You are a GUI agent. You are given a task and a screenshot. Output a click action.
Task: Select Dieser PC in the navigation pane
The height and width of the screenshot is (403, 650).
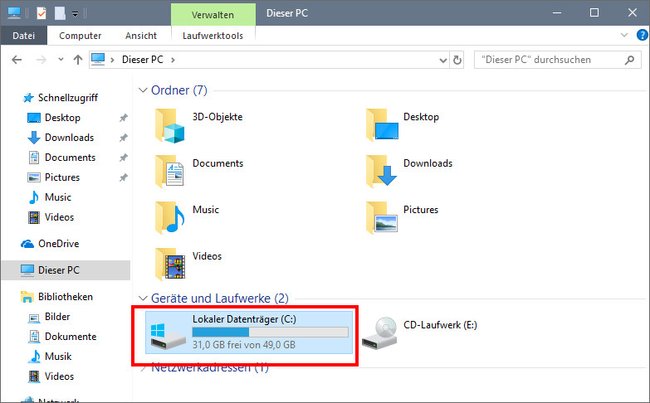(x=66, y=270)
